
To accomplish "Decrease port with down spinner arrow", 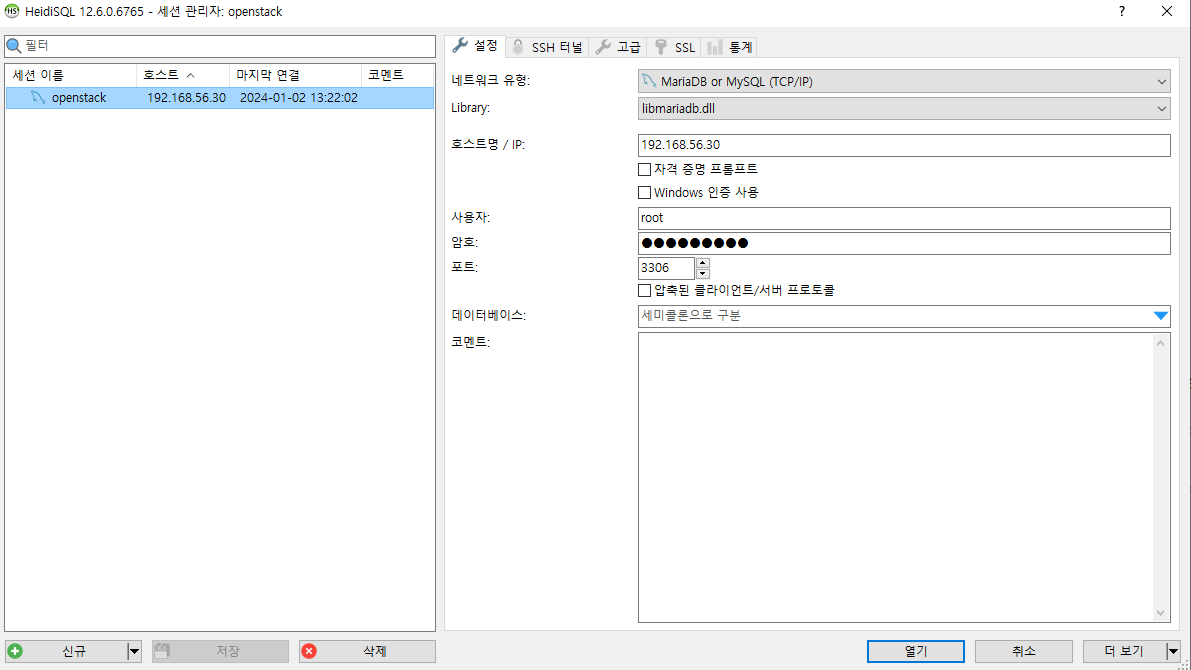I will 703,273.
